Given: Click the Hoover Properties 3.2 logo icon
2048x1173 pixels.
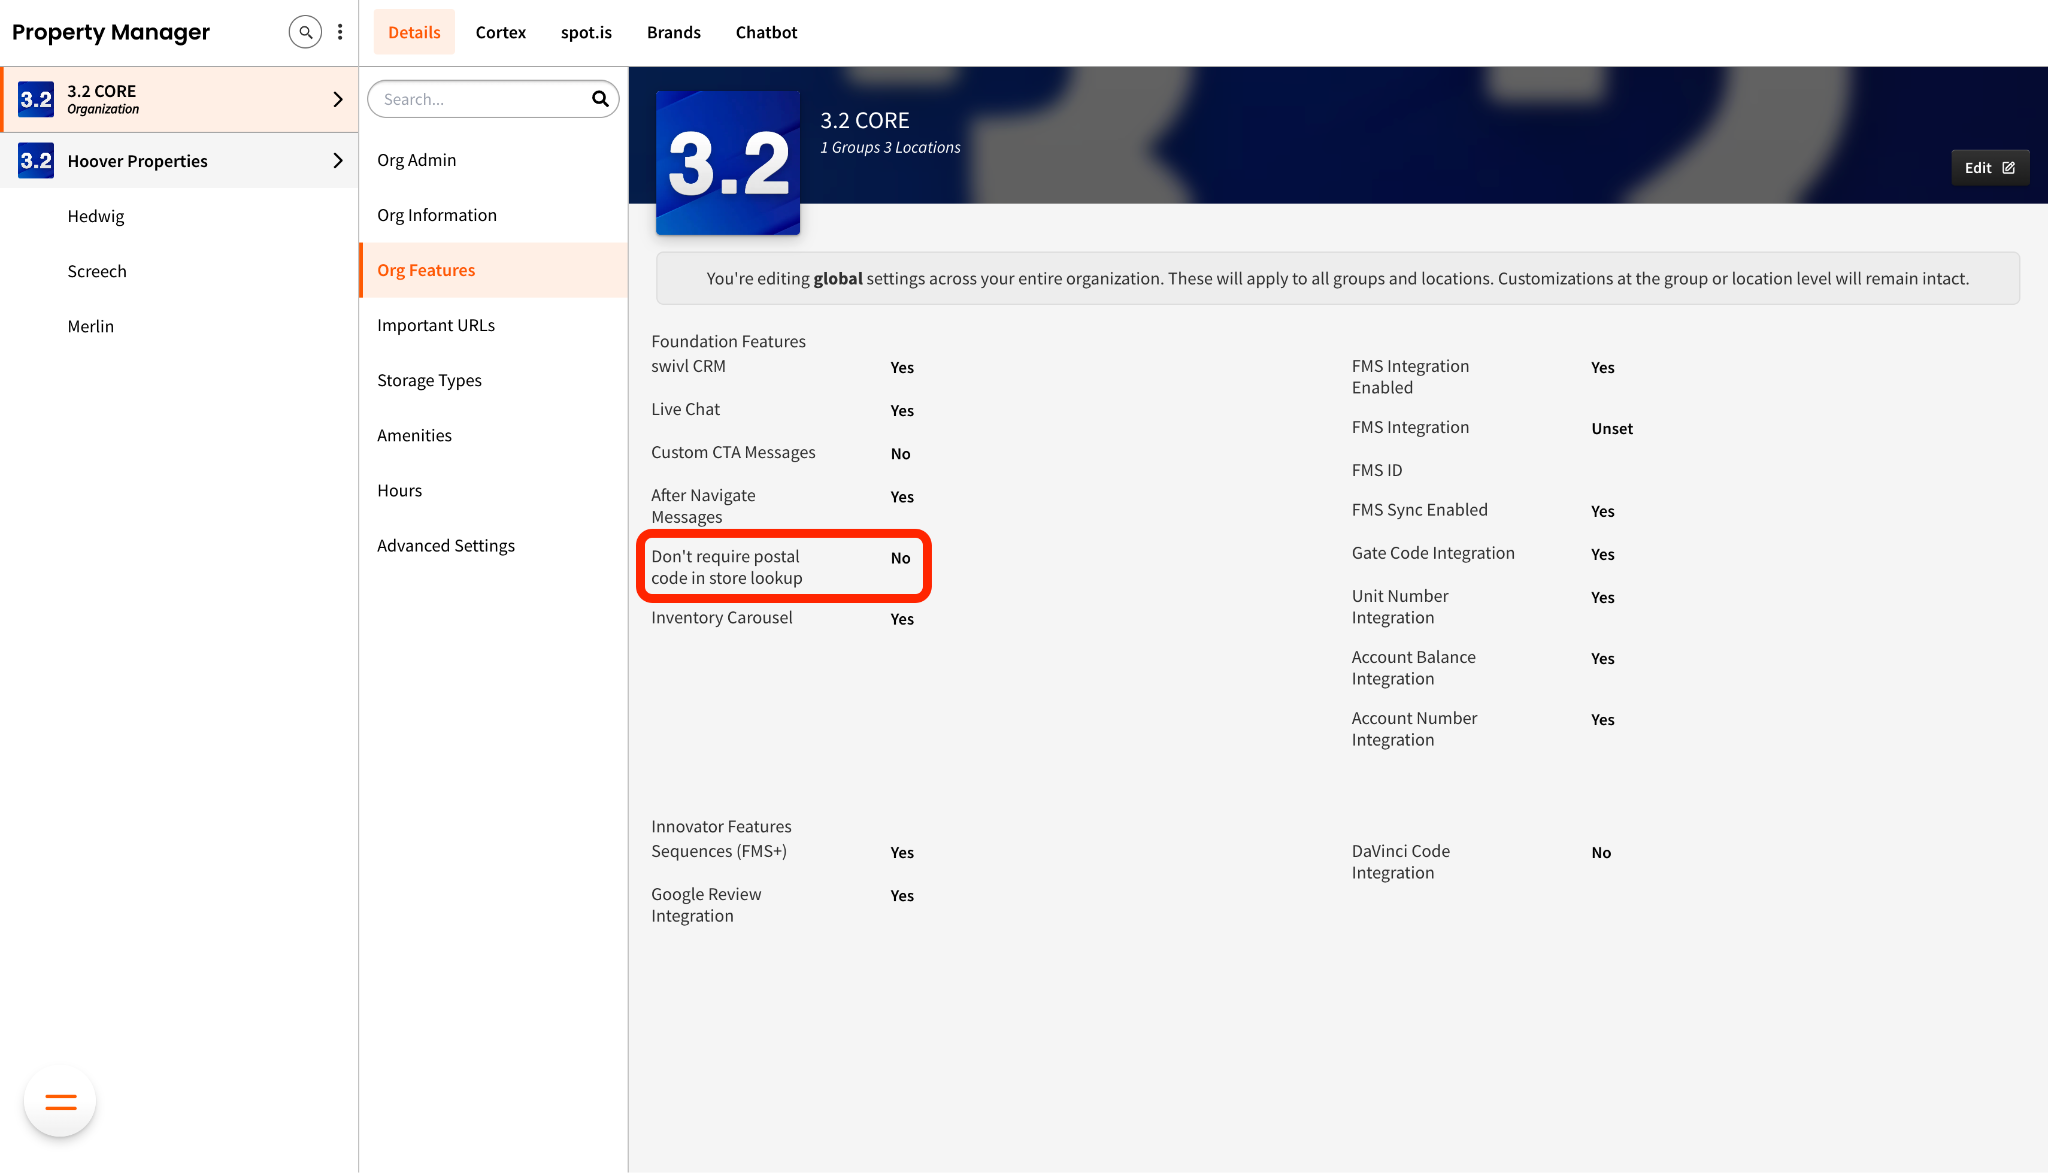Looking at the screenshot, I should pyautogui.click(x=36, y=160).
